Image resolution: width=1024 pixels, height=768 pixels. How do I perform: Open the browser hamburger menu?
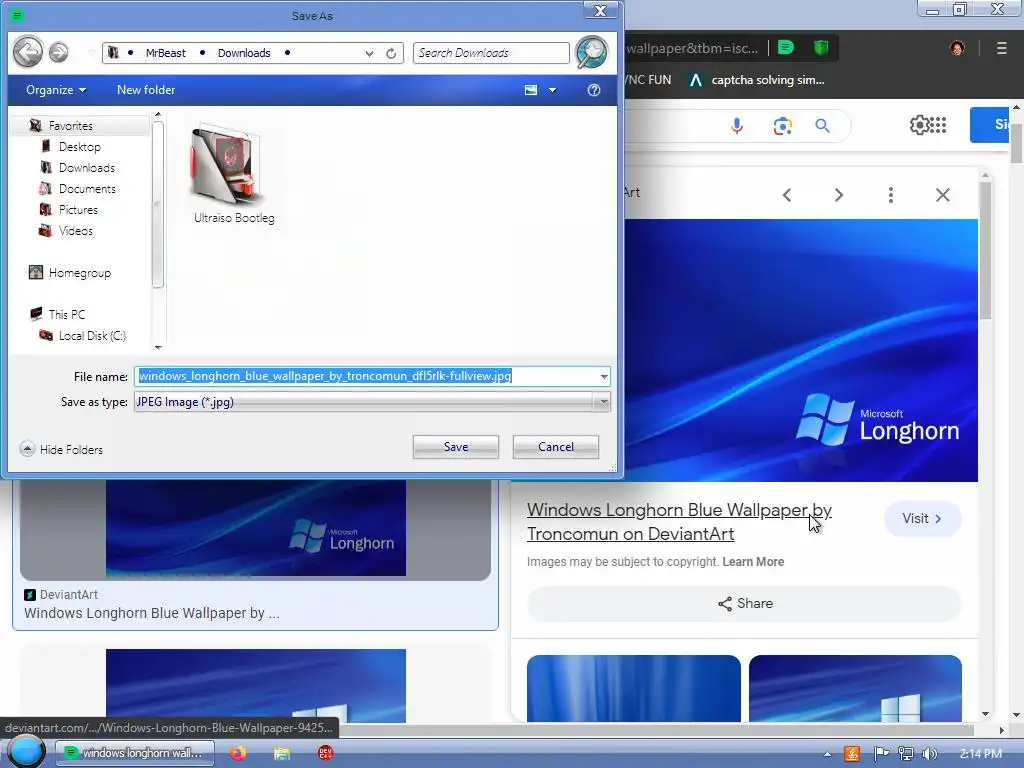coord(1001,48)
